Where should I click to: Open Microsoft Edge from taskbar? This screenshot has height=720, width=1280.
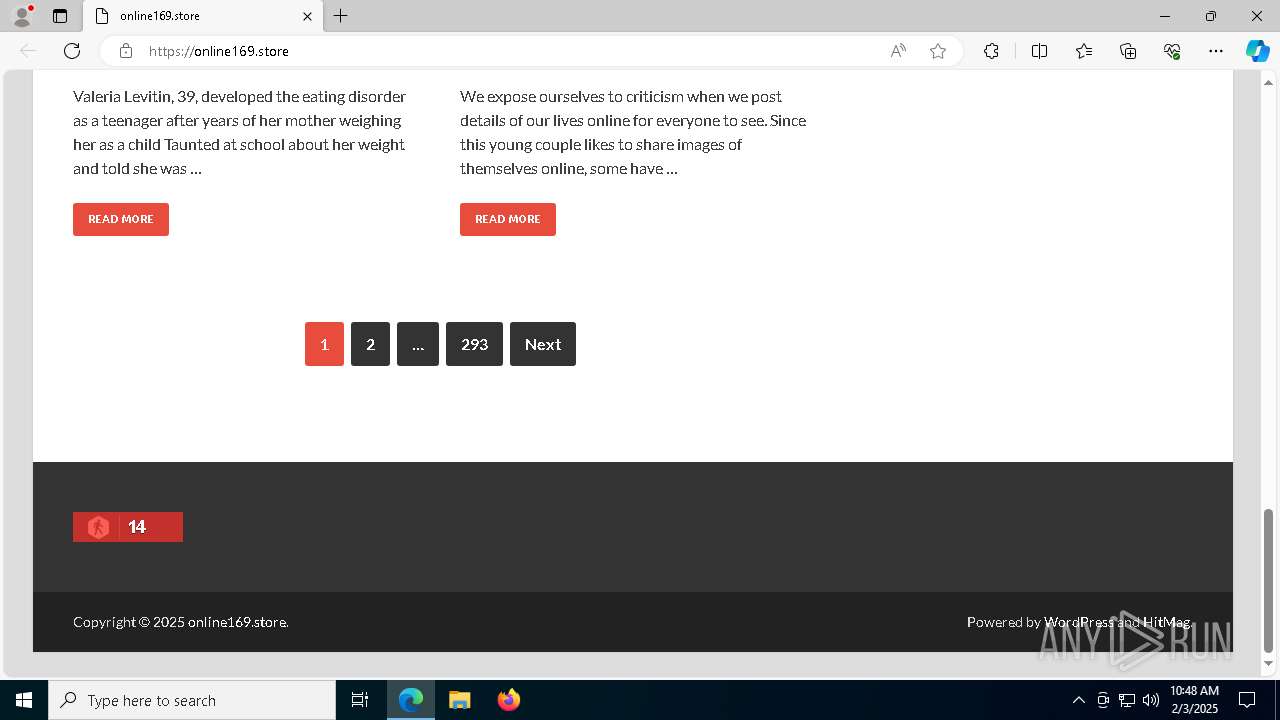[x=411, y=700]
